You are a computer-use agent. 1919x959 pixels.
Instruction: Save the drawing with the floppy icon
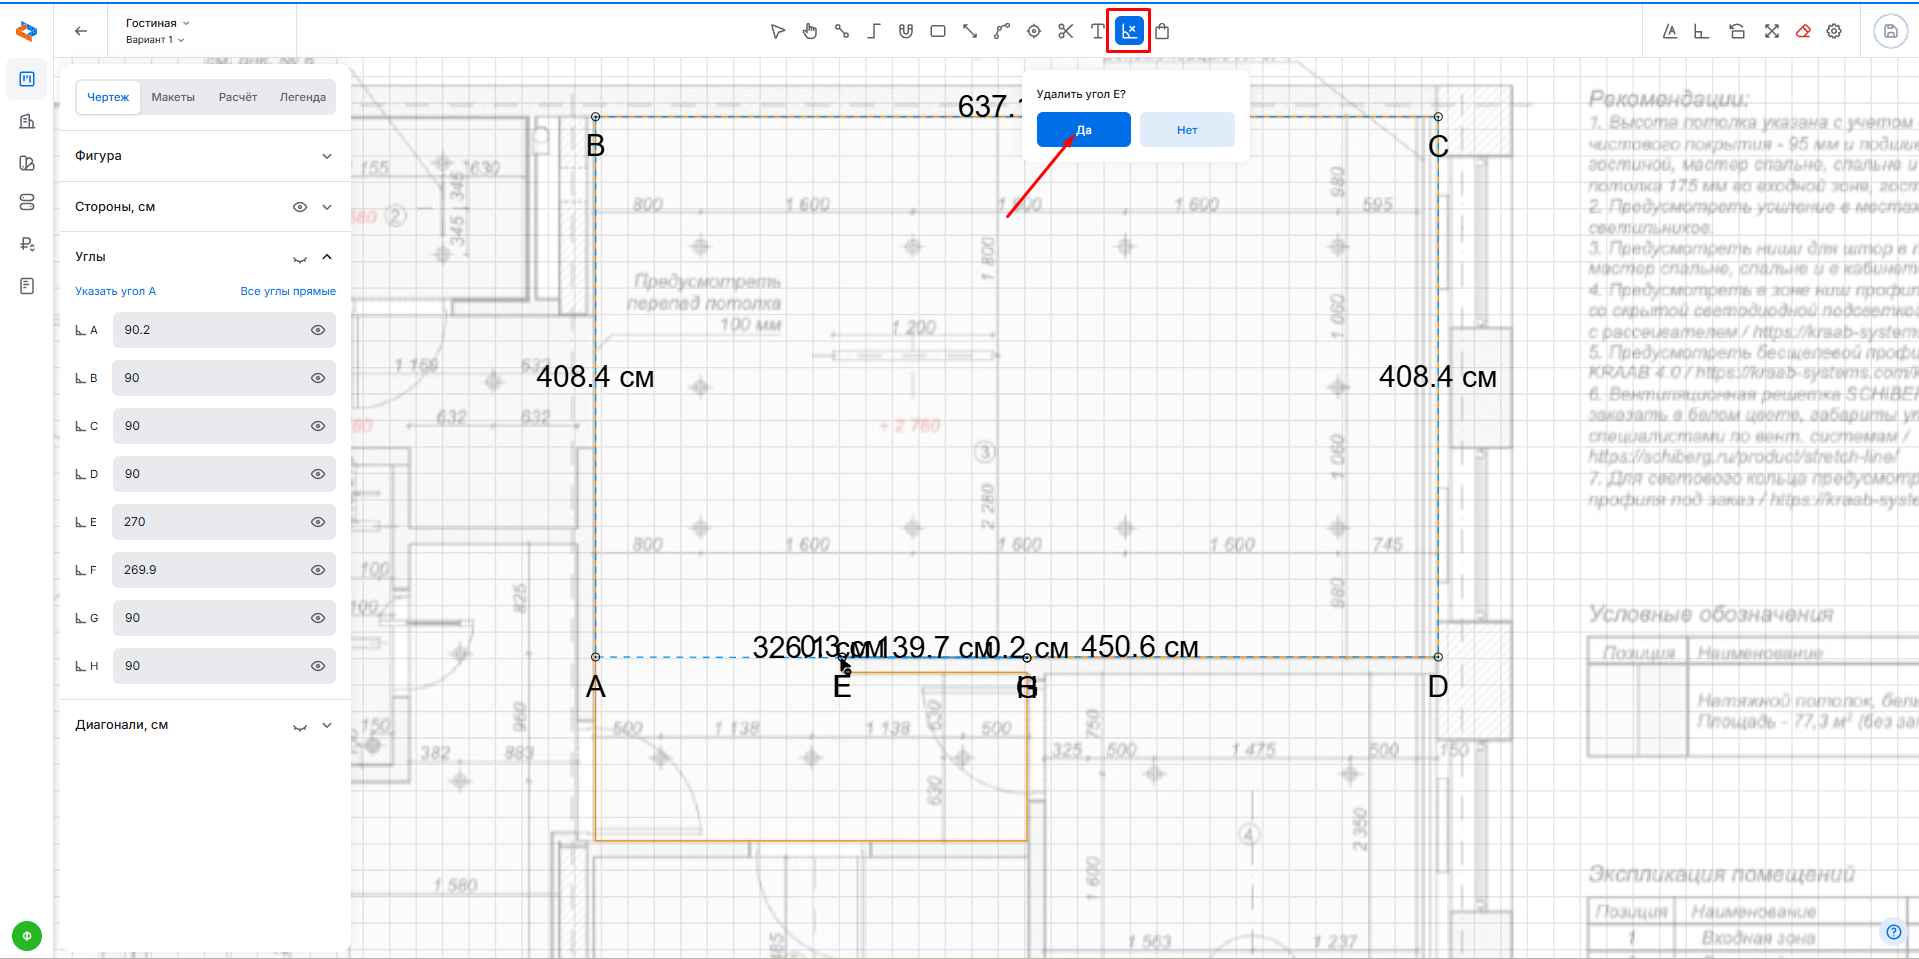[1890, 31]
